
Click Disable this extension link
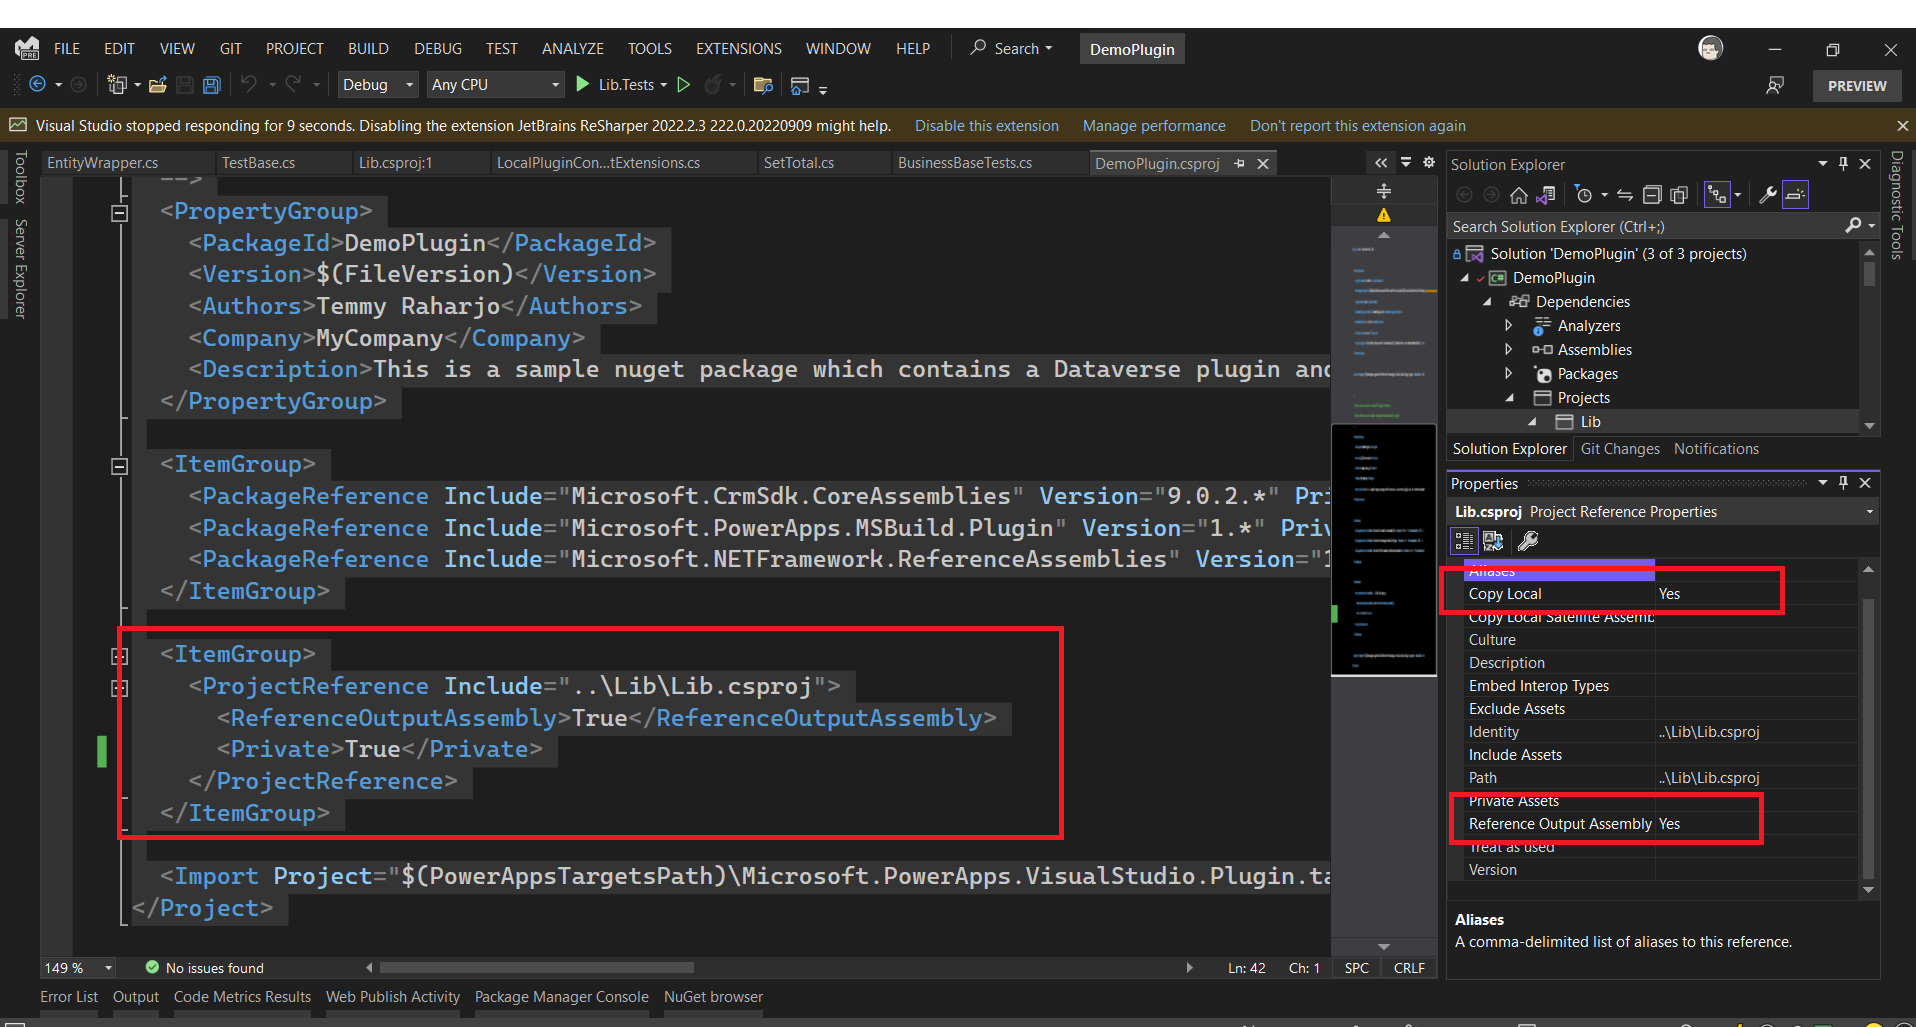point(987,126)
